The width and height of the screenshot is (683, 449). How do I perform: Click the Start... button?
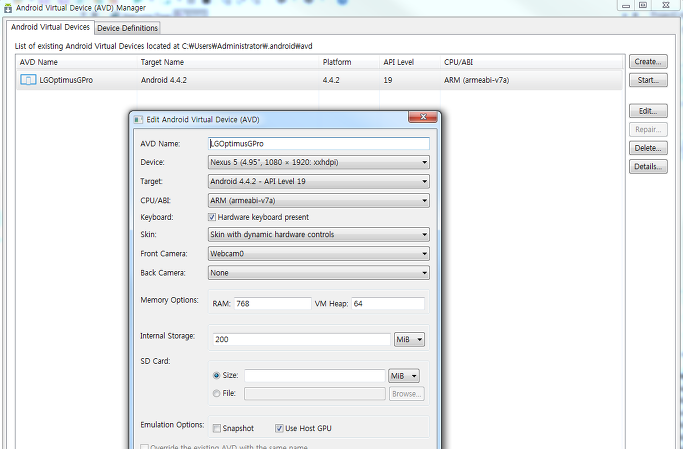click(648, 80)
